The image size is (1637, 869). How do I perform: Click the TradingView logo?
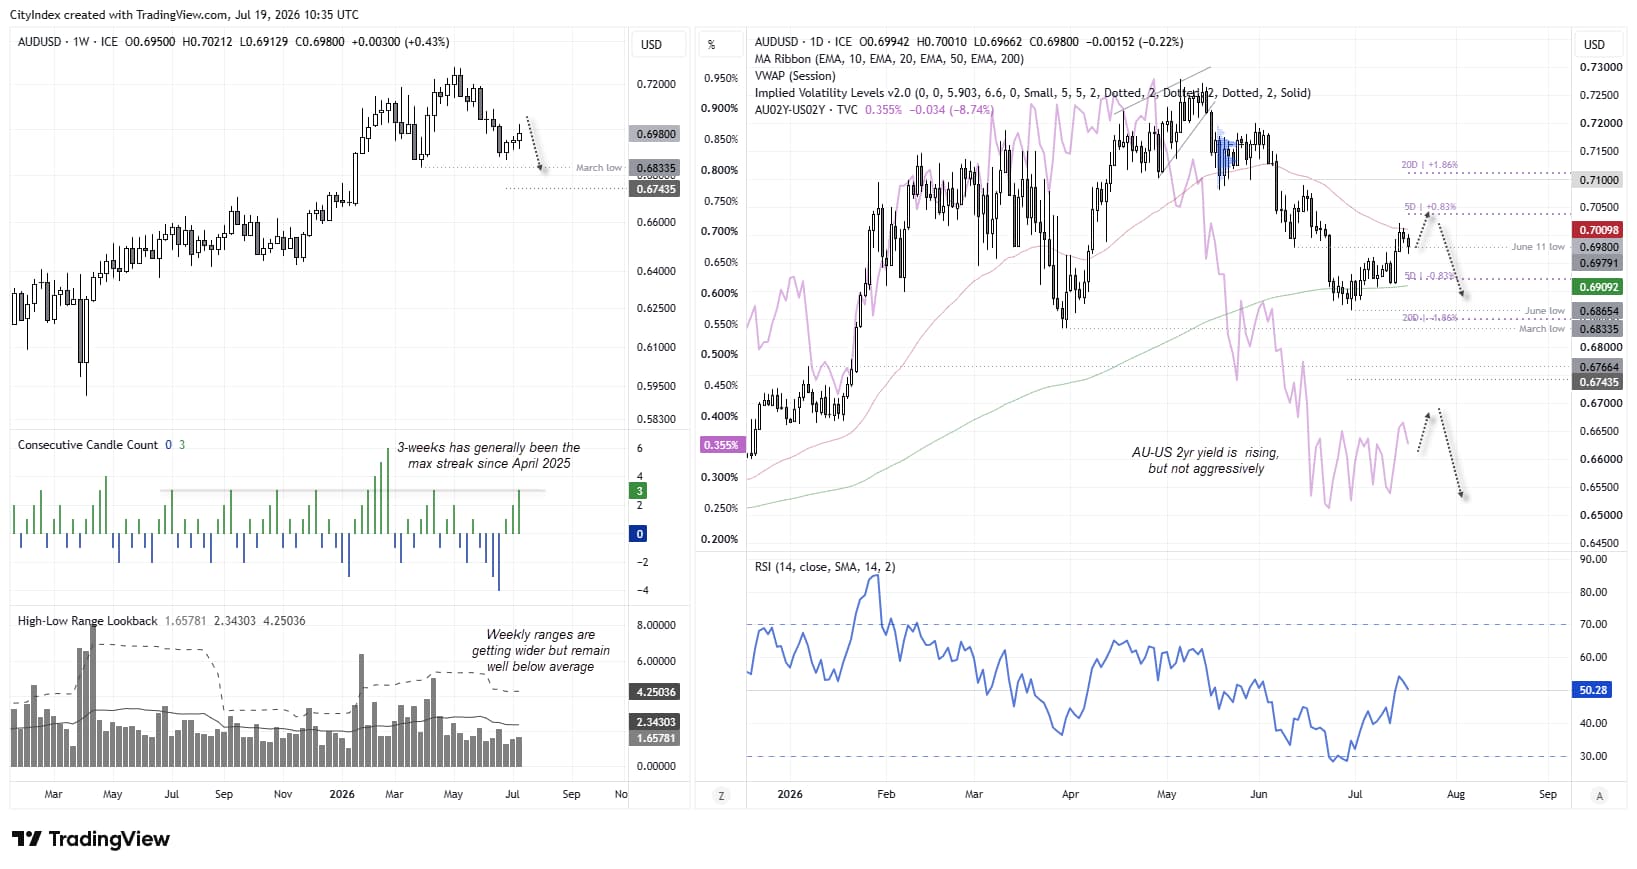pyautogui.click(x=91, y=839)
